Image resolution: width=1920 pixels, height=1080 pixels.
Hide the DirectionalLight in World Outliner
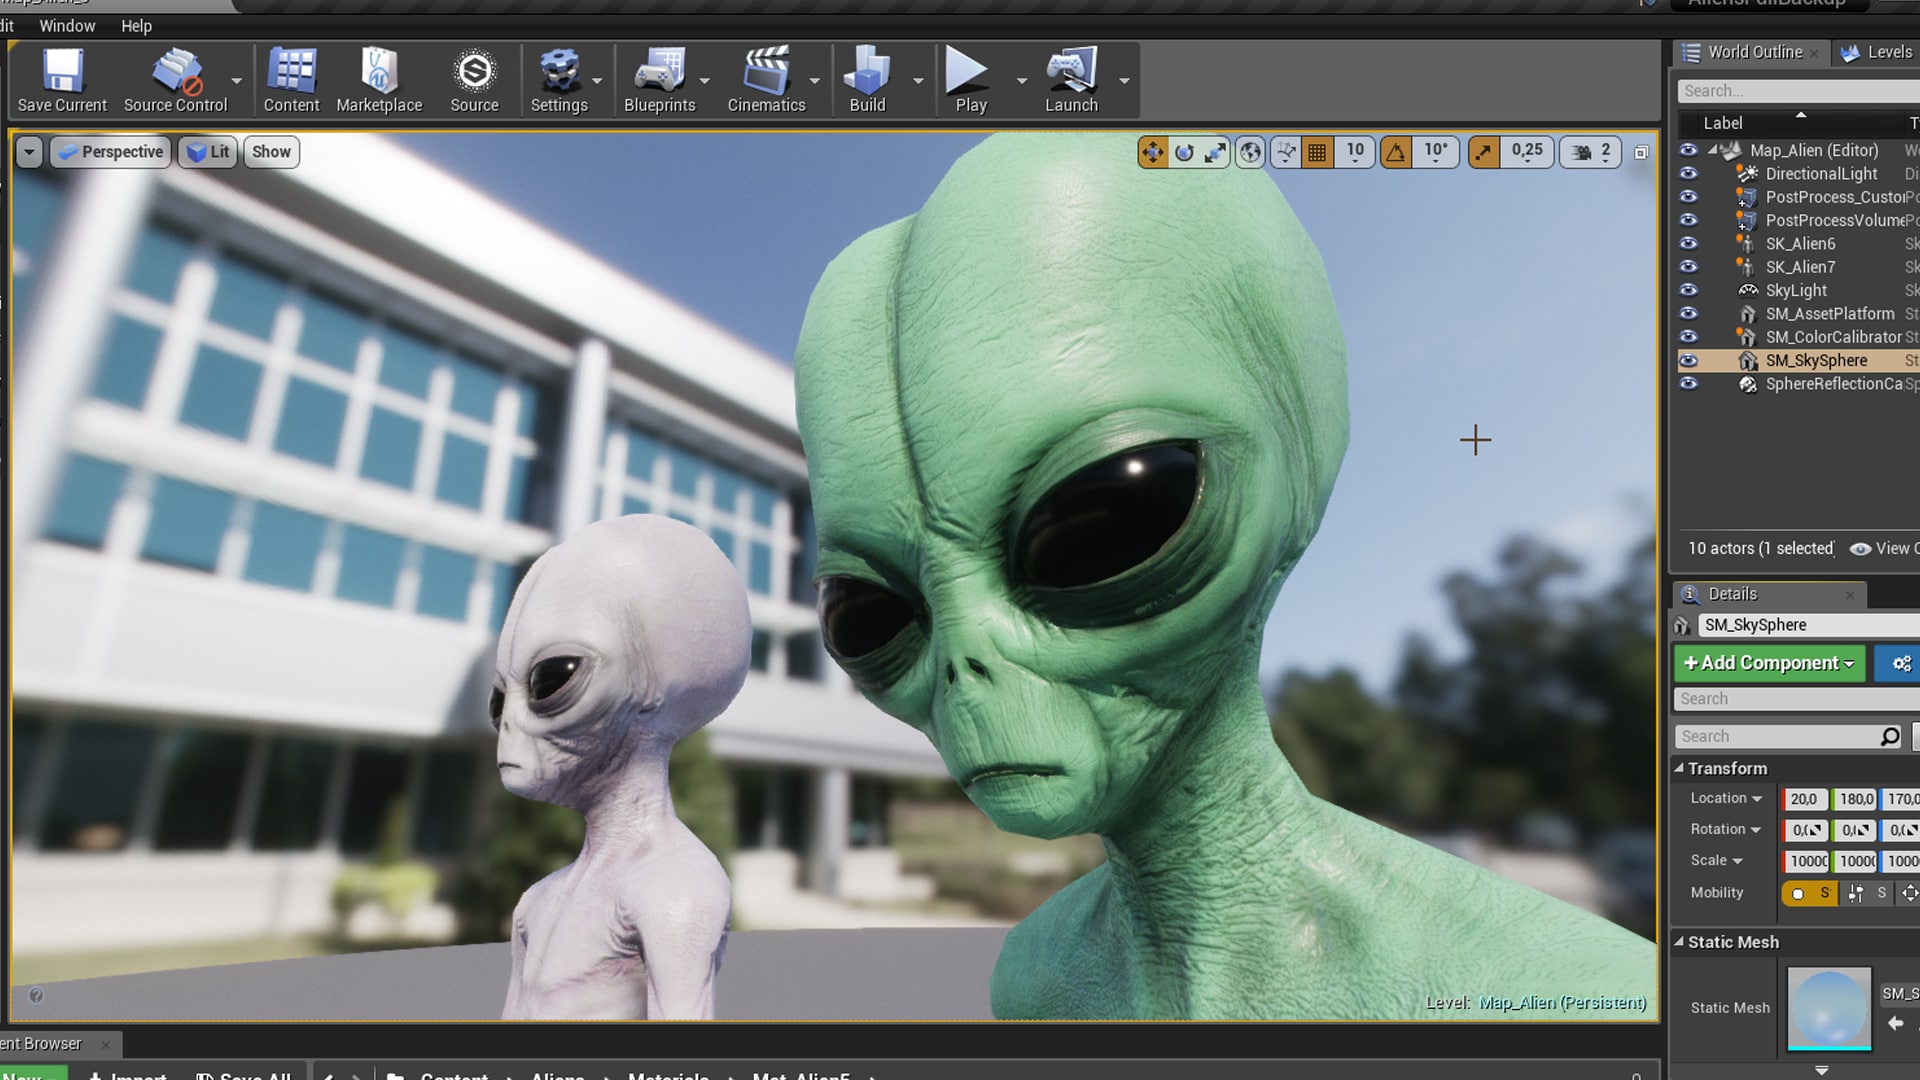click(x=1689, y=173)
